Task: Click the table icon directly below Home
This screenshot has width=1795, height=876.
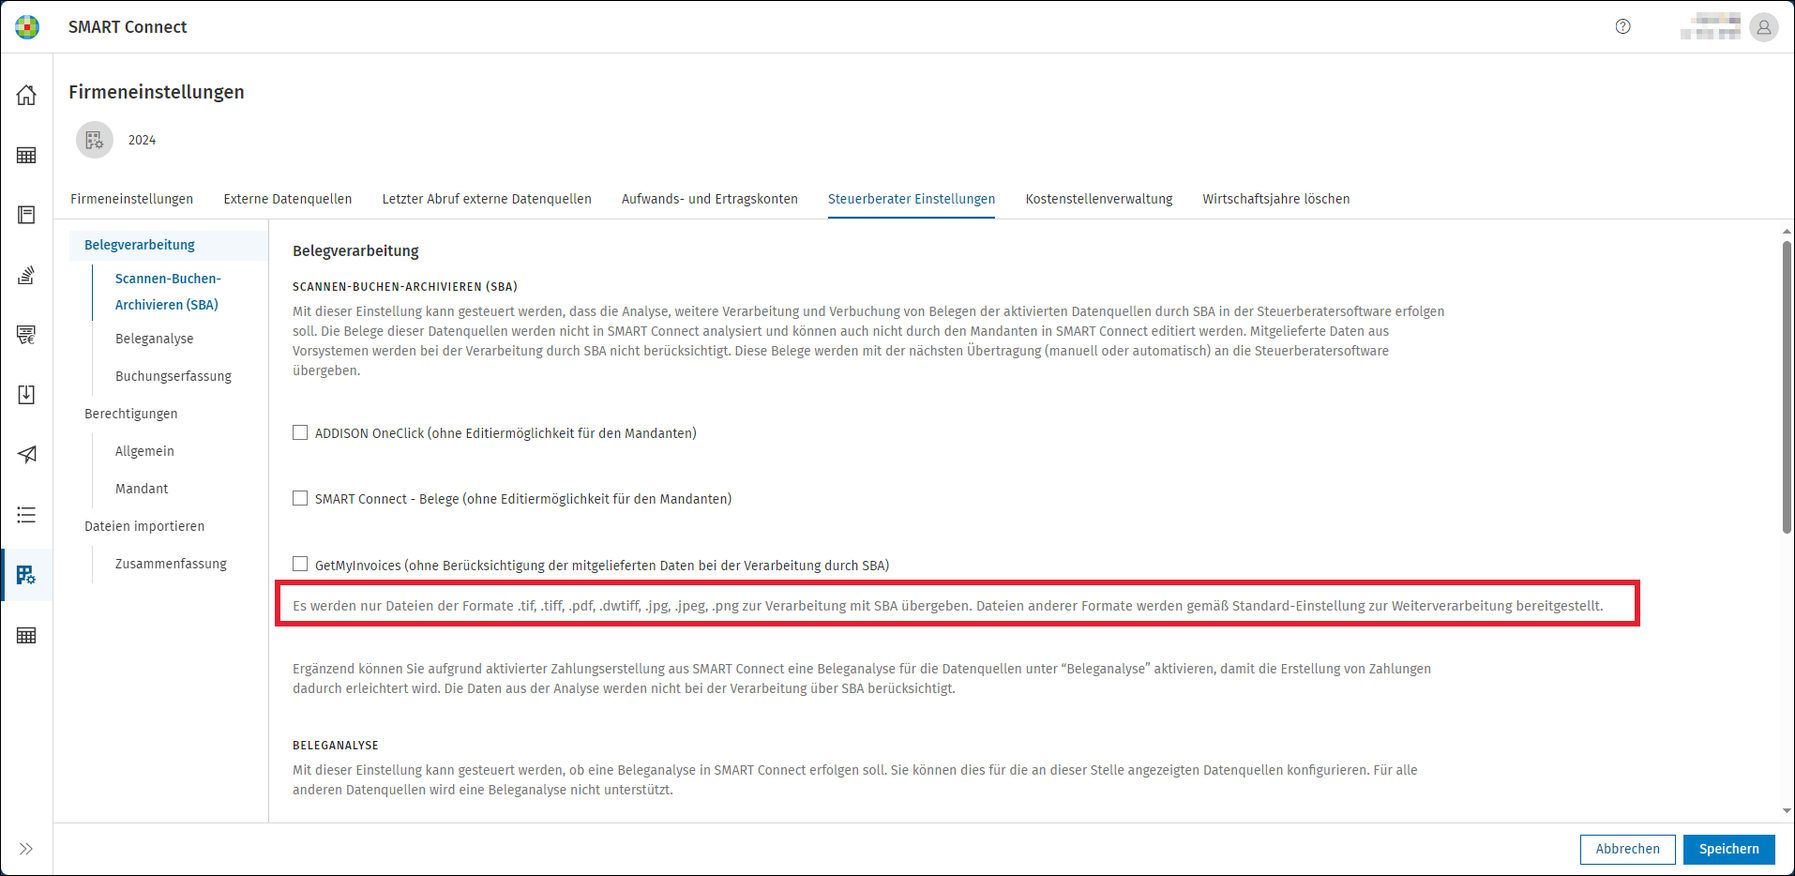Action: [27, 155]
